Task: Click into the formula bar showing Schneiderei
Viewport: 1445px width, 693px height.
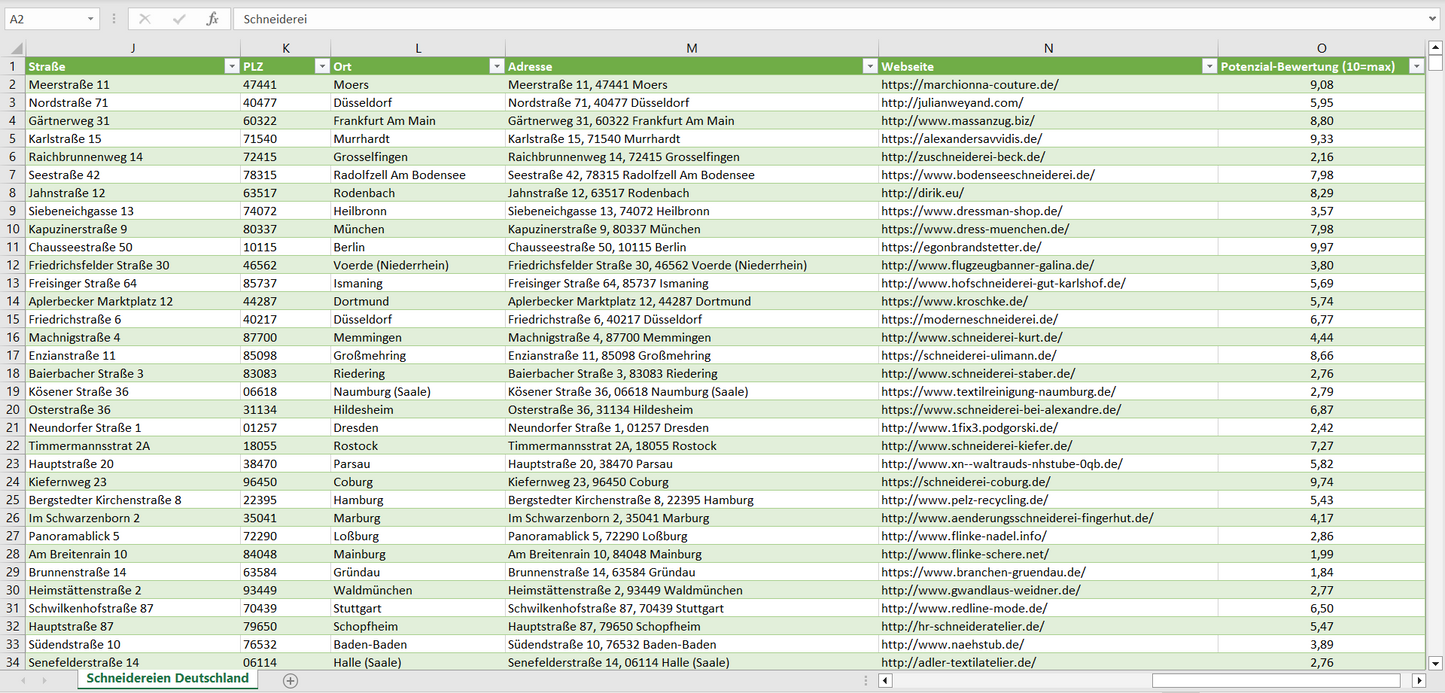Action: coord(800,19)
